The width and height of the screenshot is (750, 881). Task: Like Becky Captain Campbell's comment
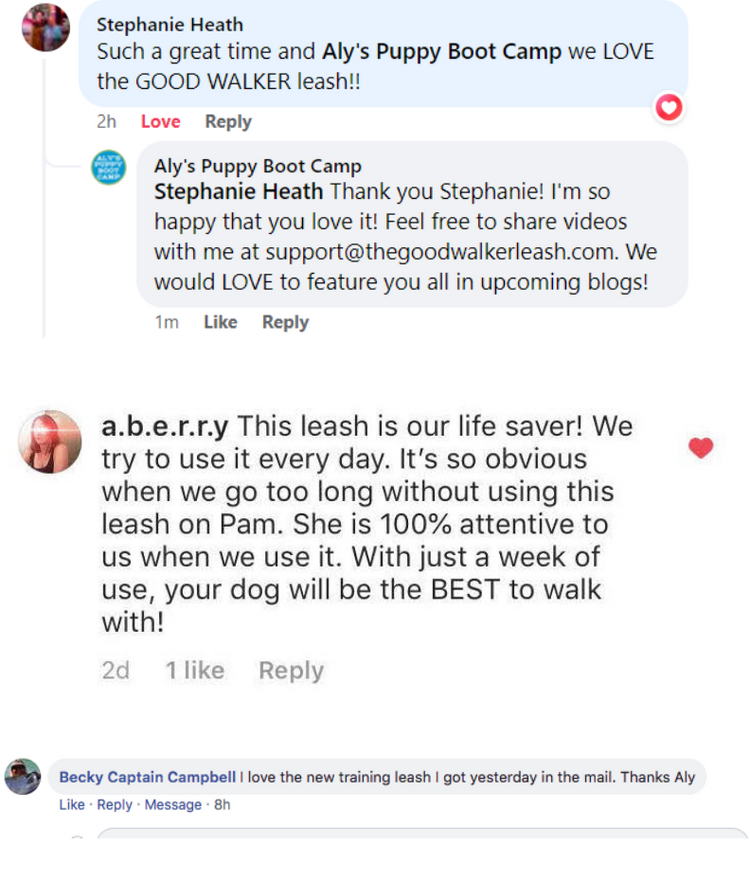pyautogui.click(x=72, y=805)
